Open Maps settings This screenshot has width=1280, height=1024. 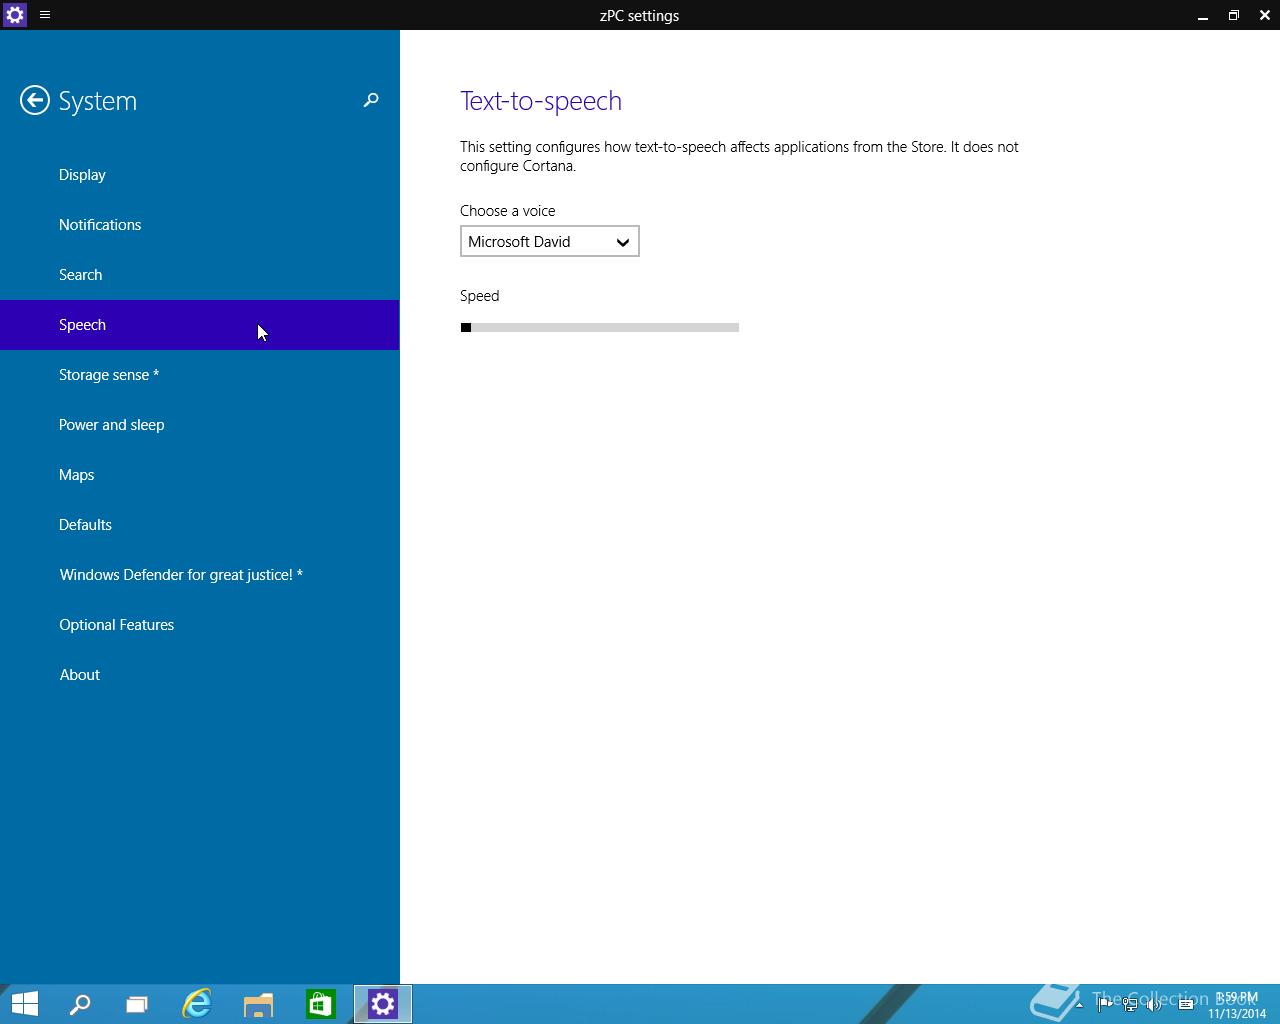click(200, 475)
